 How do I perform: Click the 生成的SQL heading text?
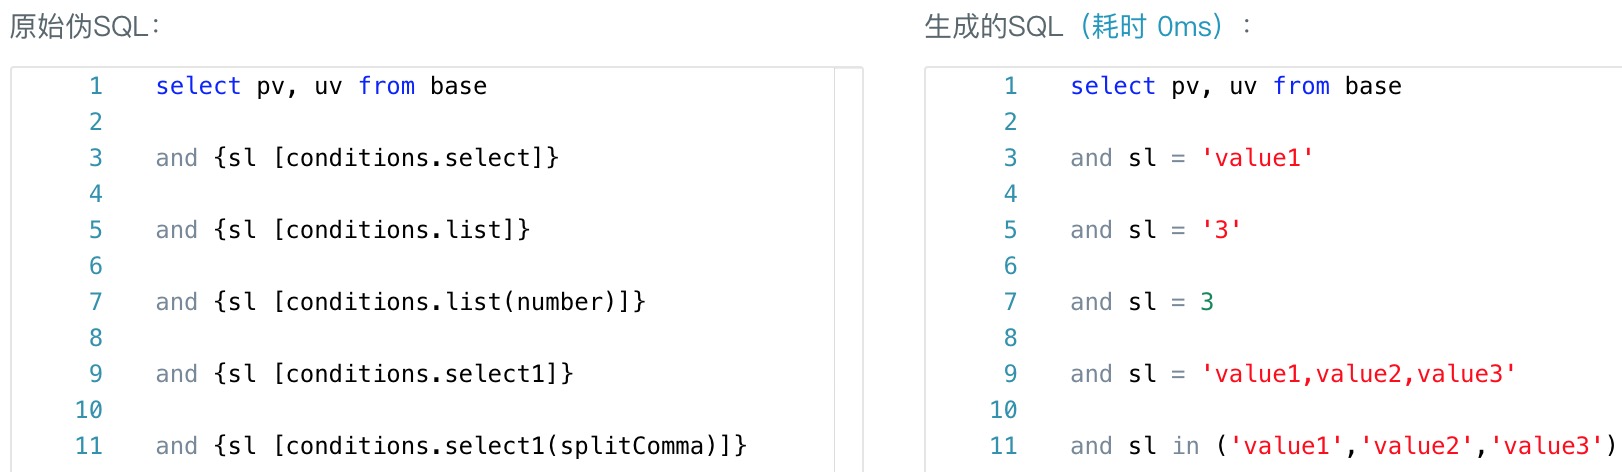[x=993, y=27]
